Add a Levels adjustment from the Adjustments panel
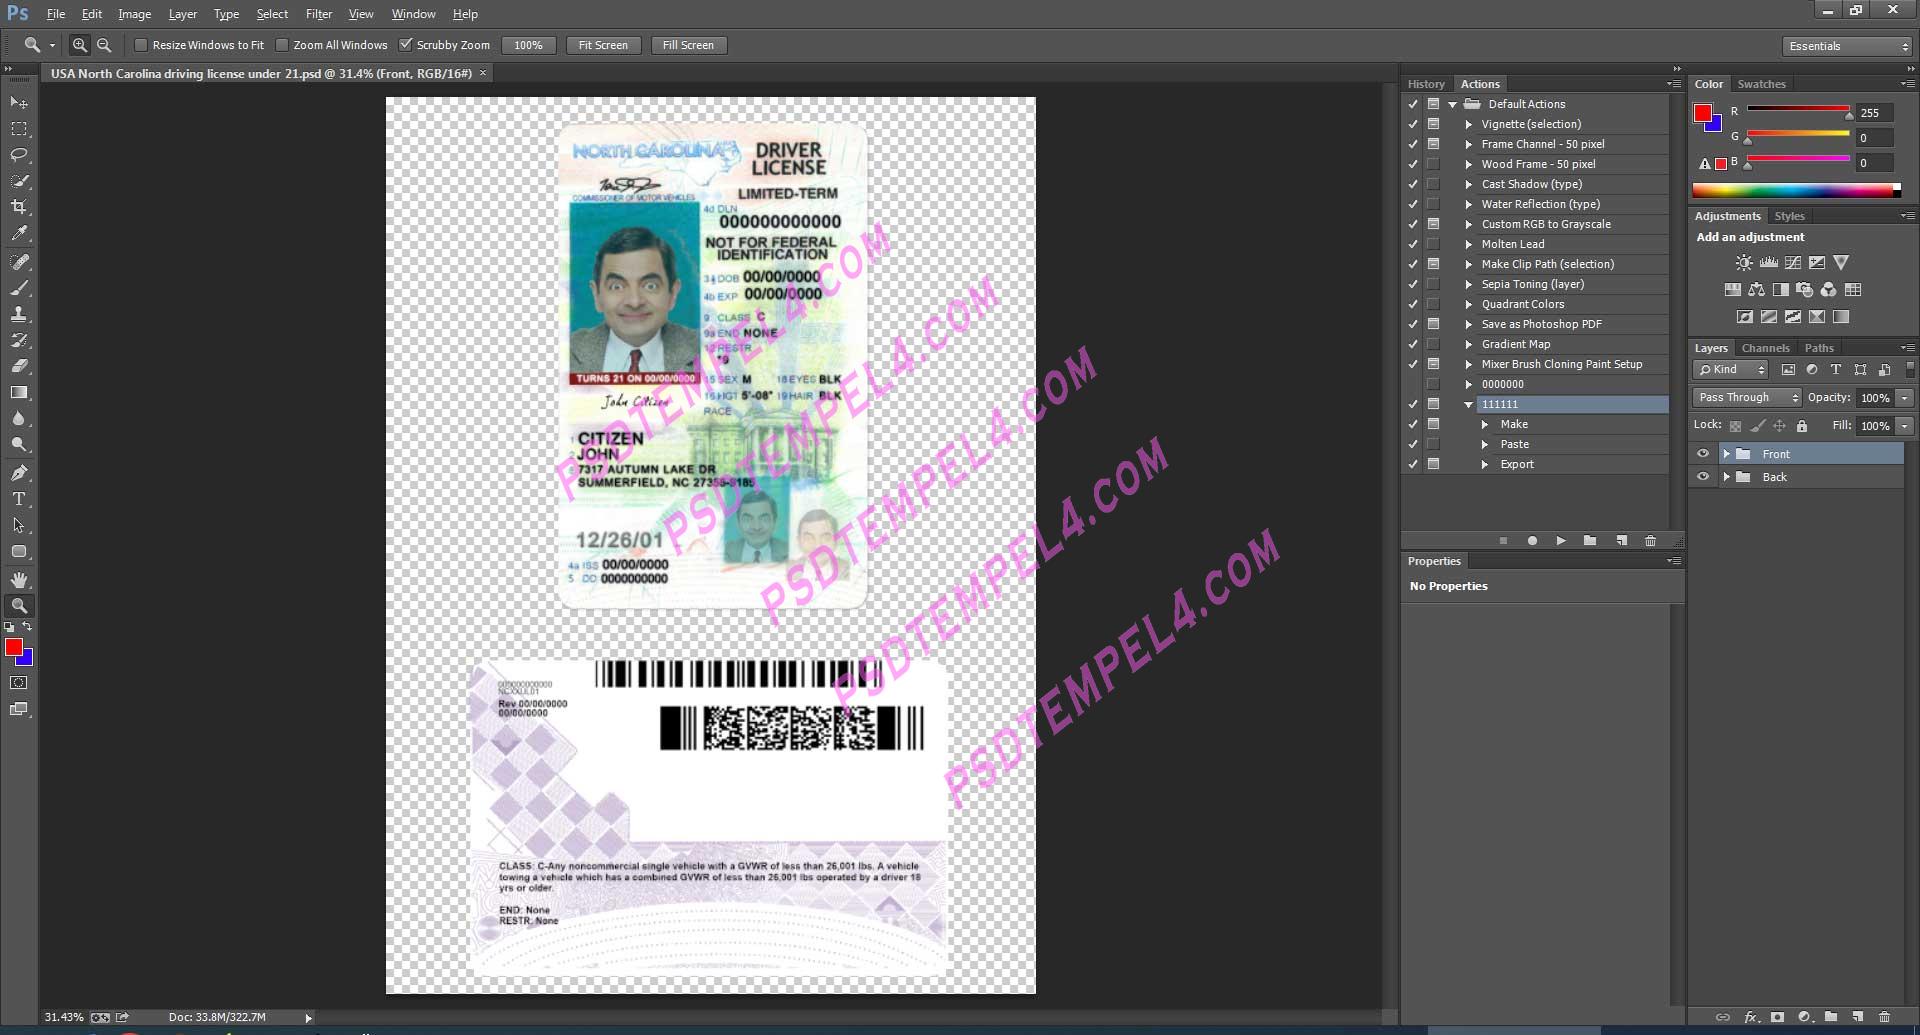 (1769, 263)
